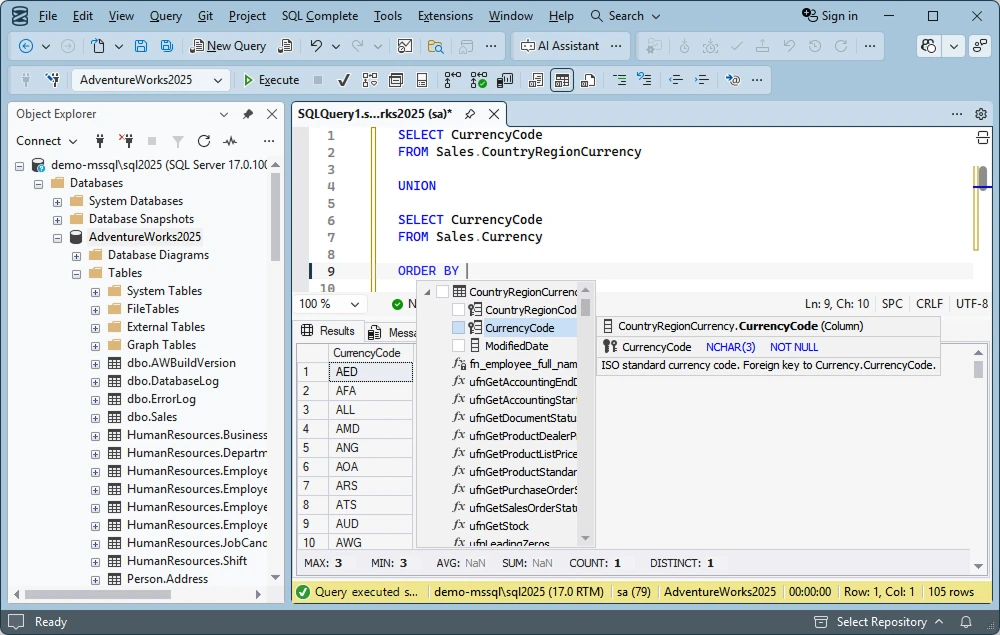Check the CountryRegionCurrency table checkbox
The height and width of the screenshot is (635, 1000).
tap(443, 291)
